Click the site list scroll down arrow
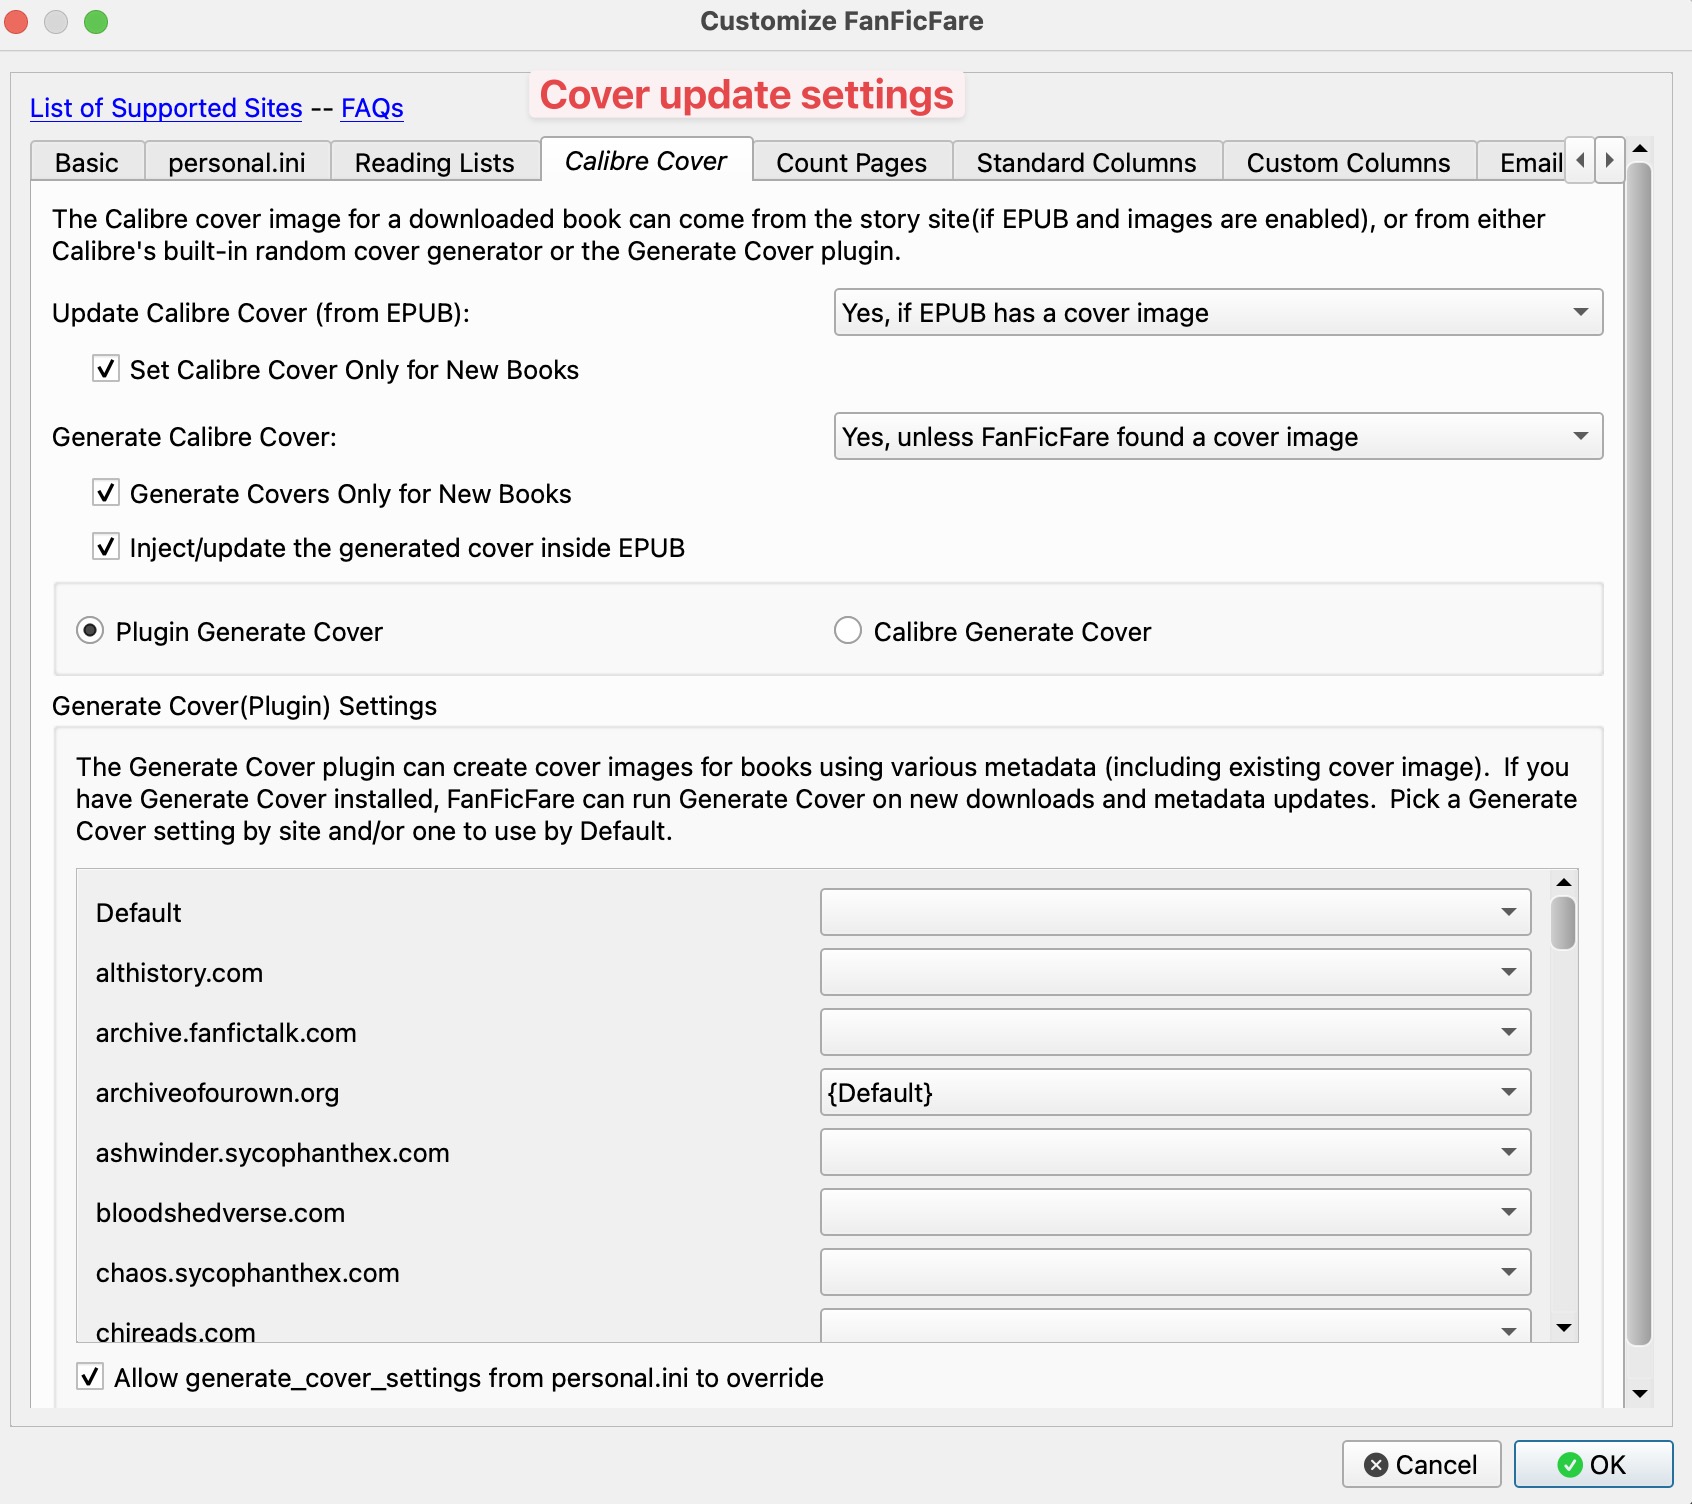 tap(1564, 1328)
